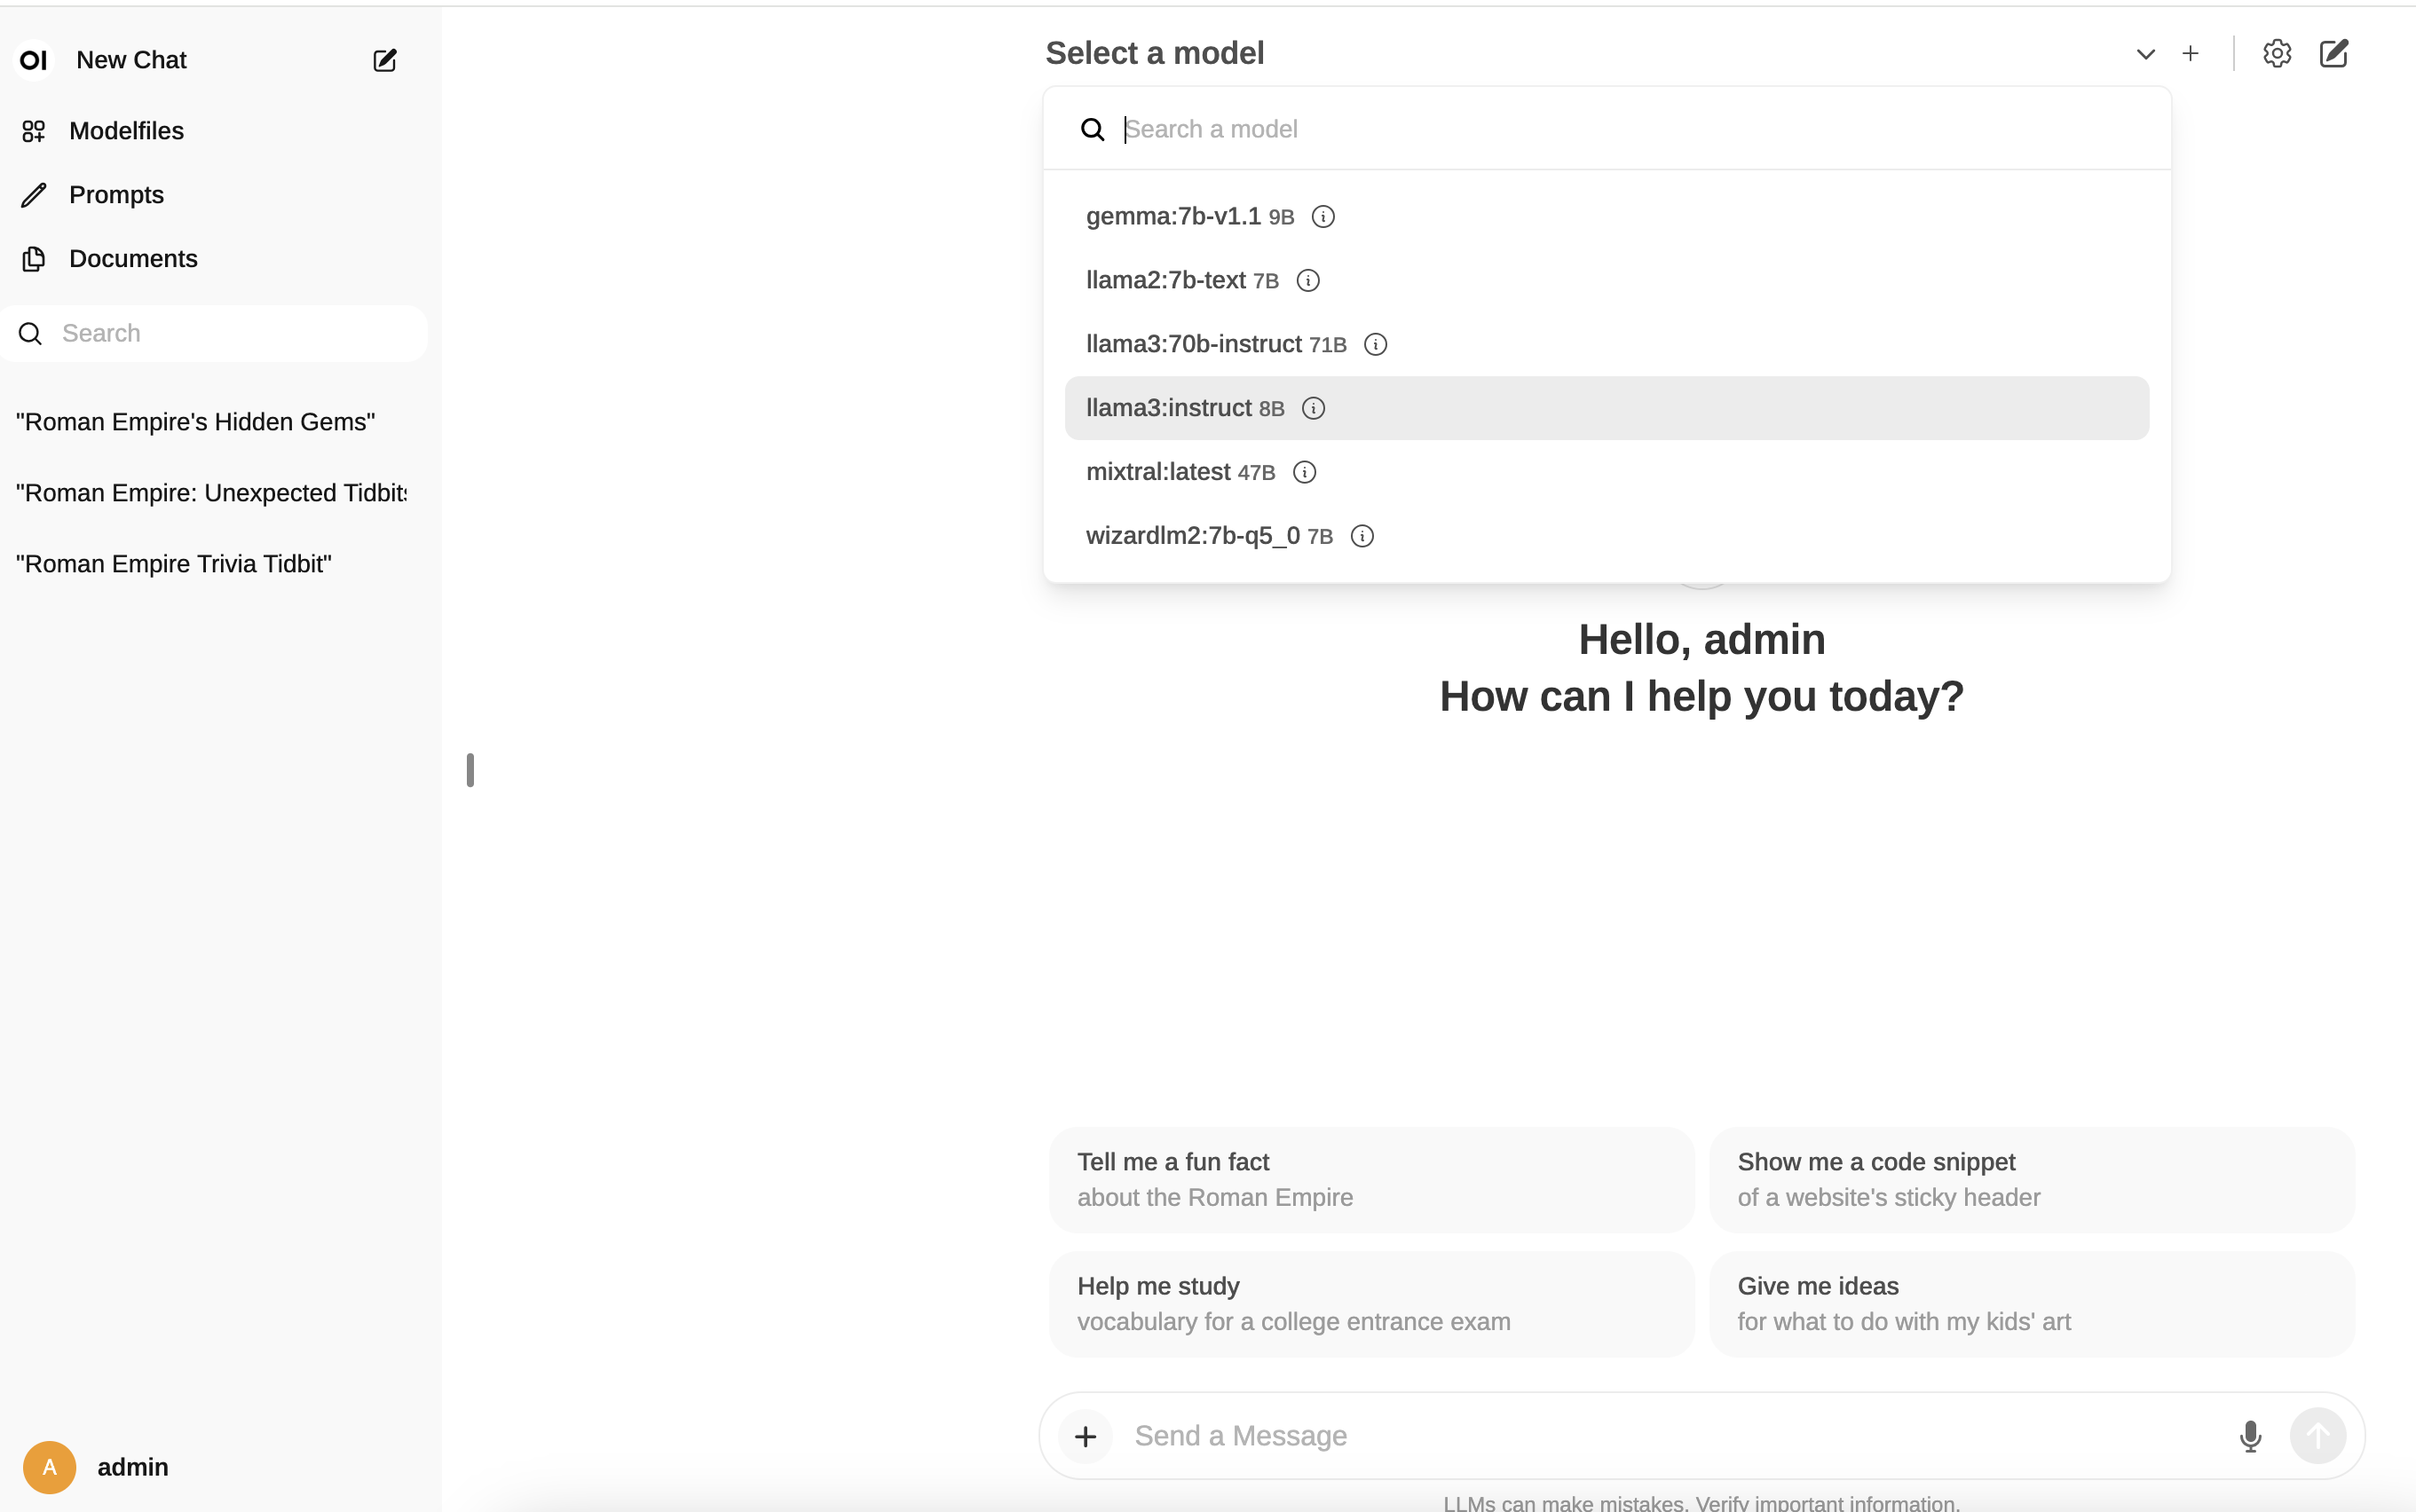Viewport: 2416px width, 1512px height.
Task: Click the Search a model field
Action: 1600,129
